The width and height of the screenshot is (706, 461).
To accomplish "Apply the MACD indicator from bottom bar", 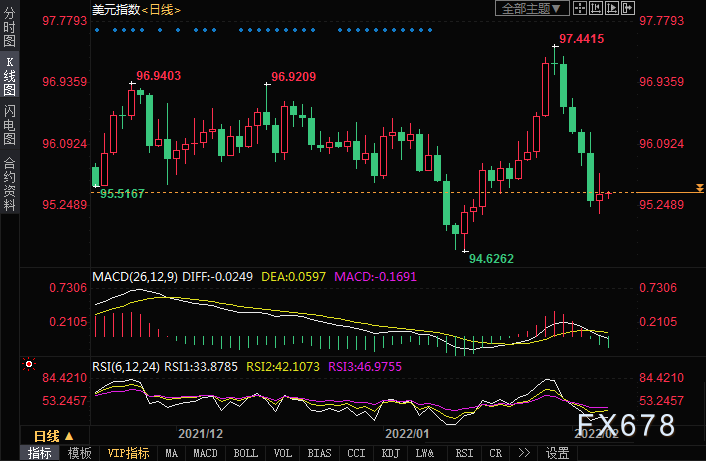I will [x=205, y=453].
